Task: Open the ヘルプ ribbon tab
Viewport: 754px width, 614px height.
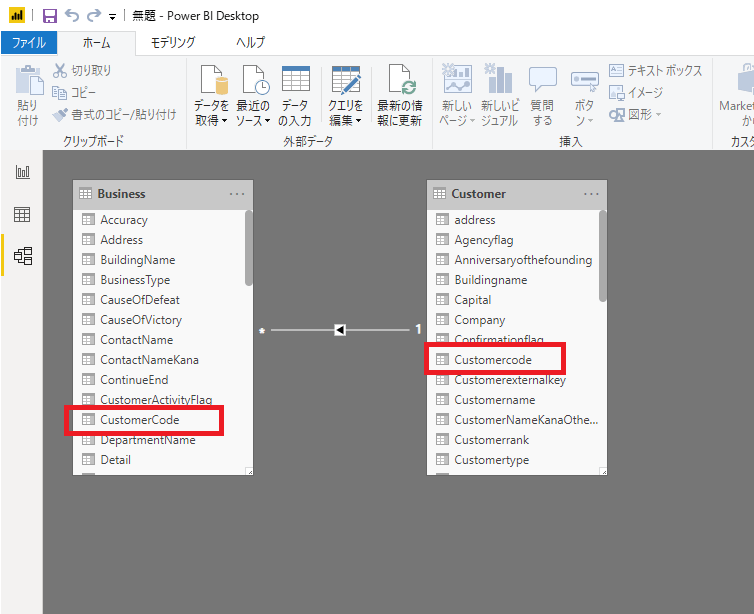Action: click(251, 43)
